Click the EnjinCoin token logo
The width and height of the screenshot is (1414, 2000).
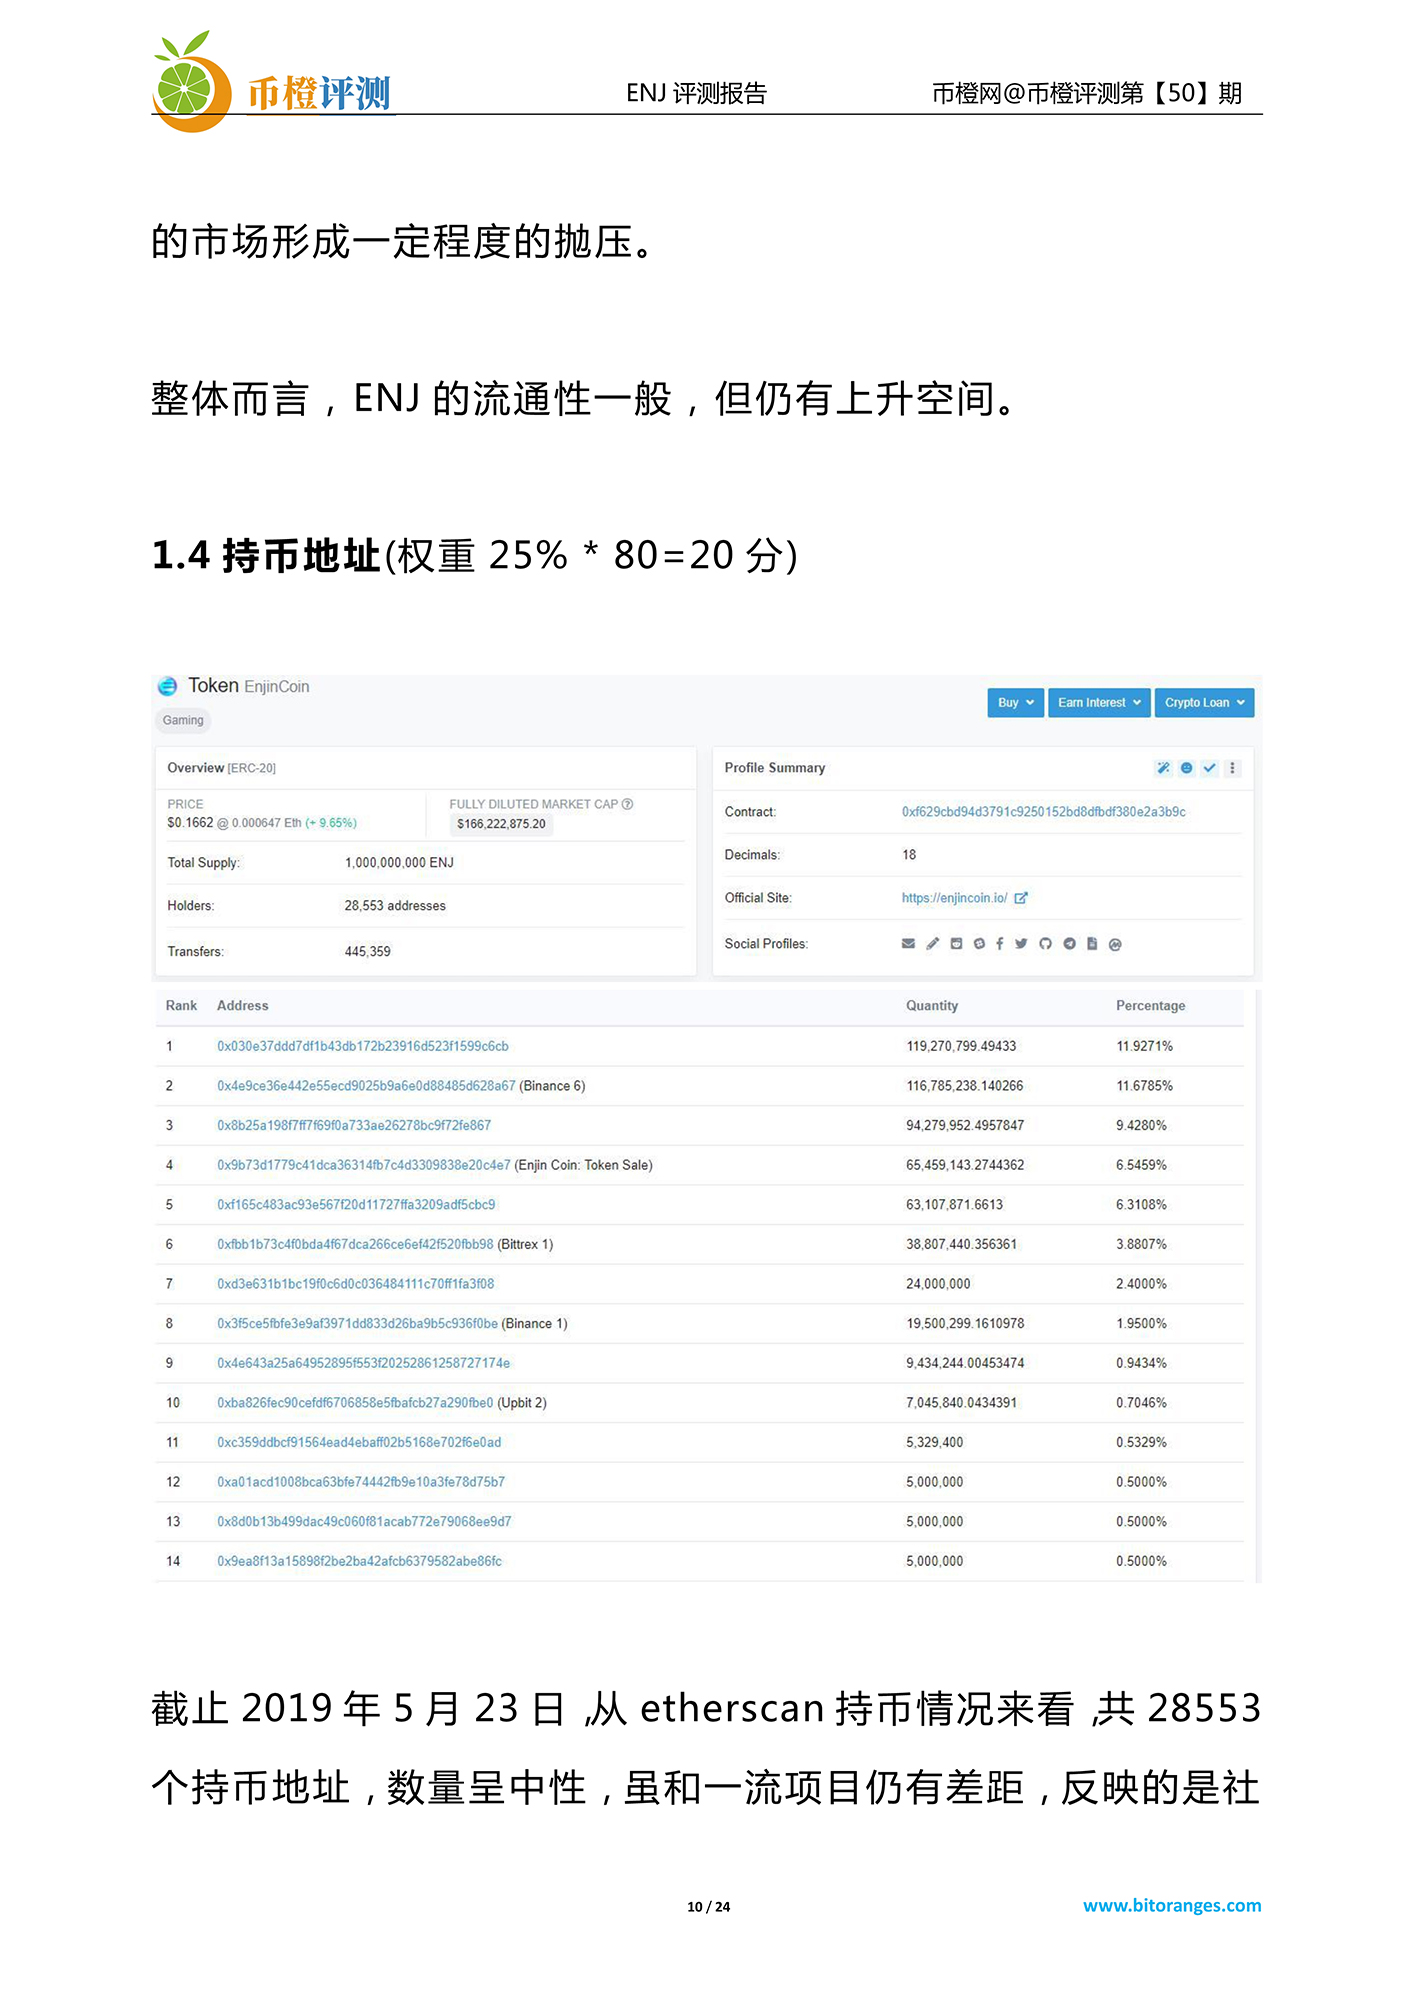tap(167, 686)
